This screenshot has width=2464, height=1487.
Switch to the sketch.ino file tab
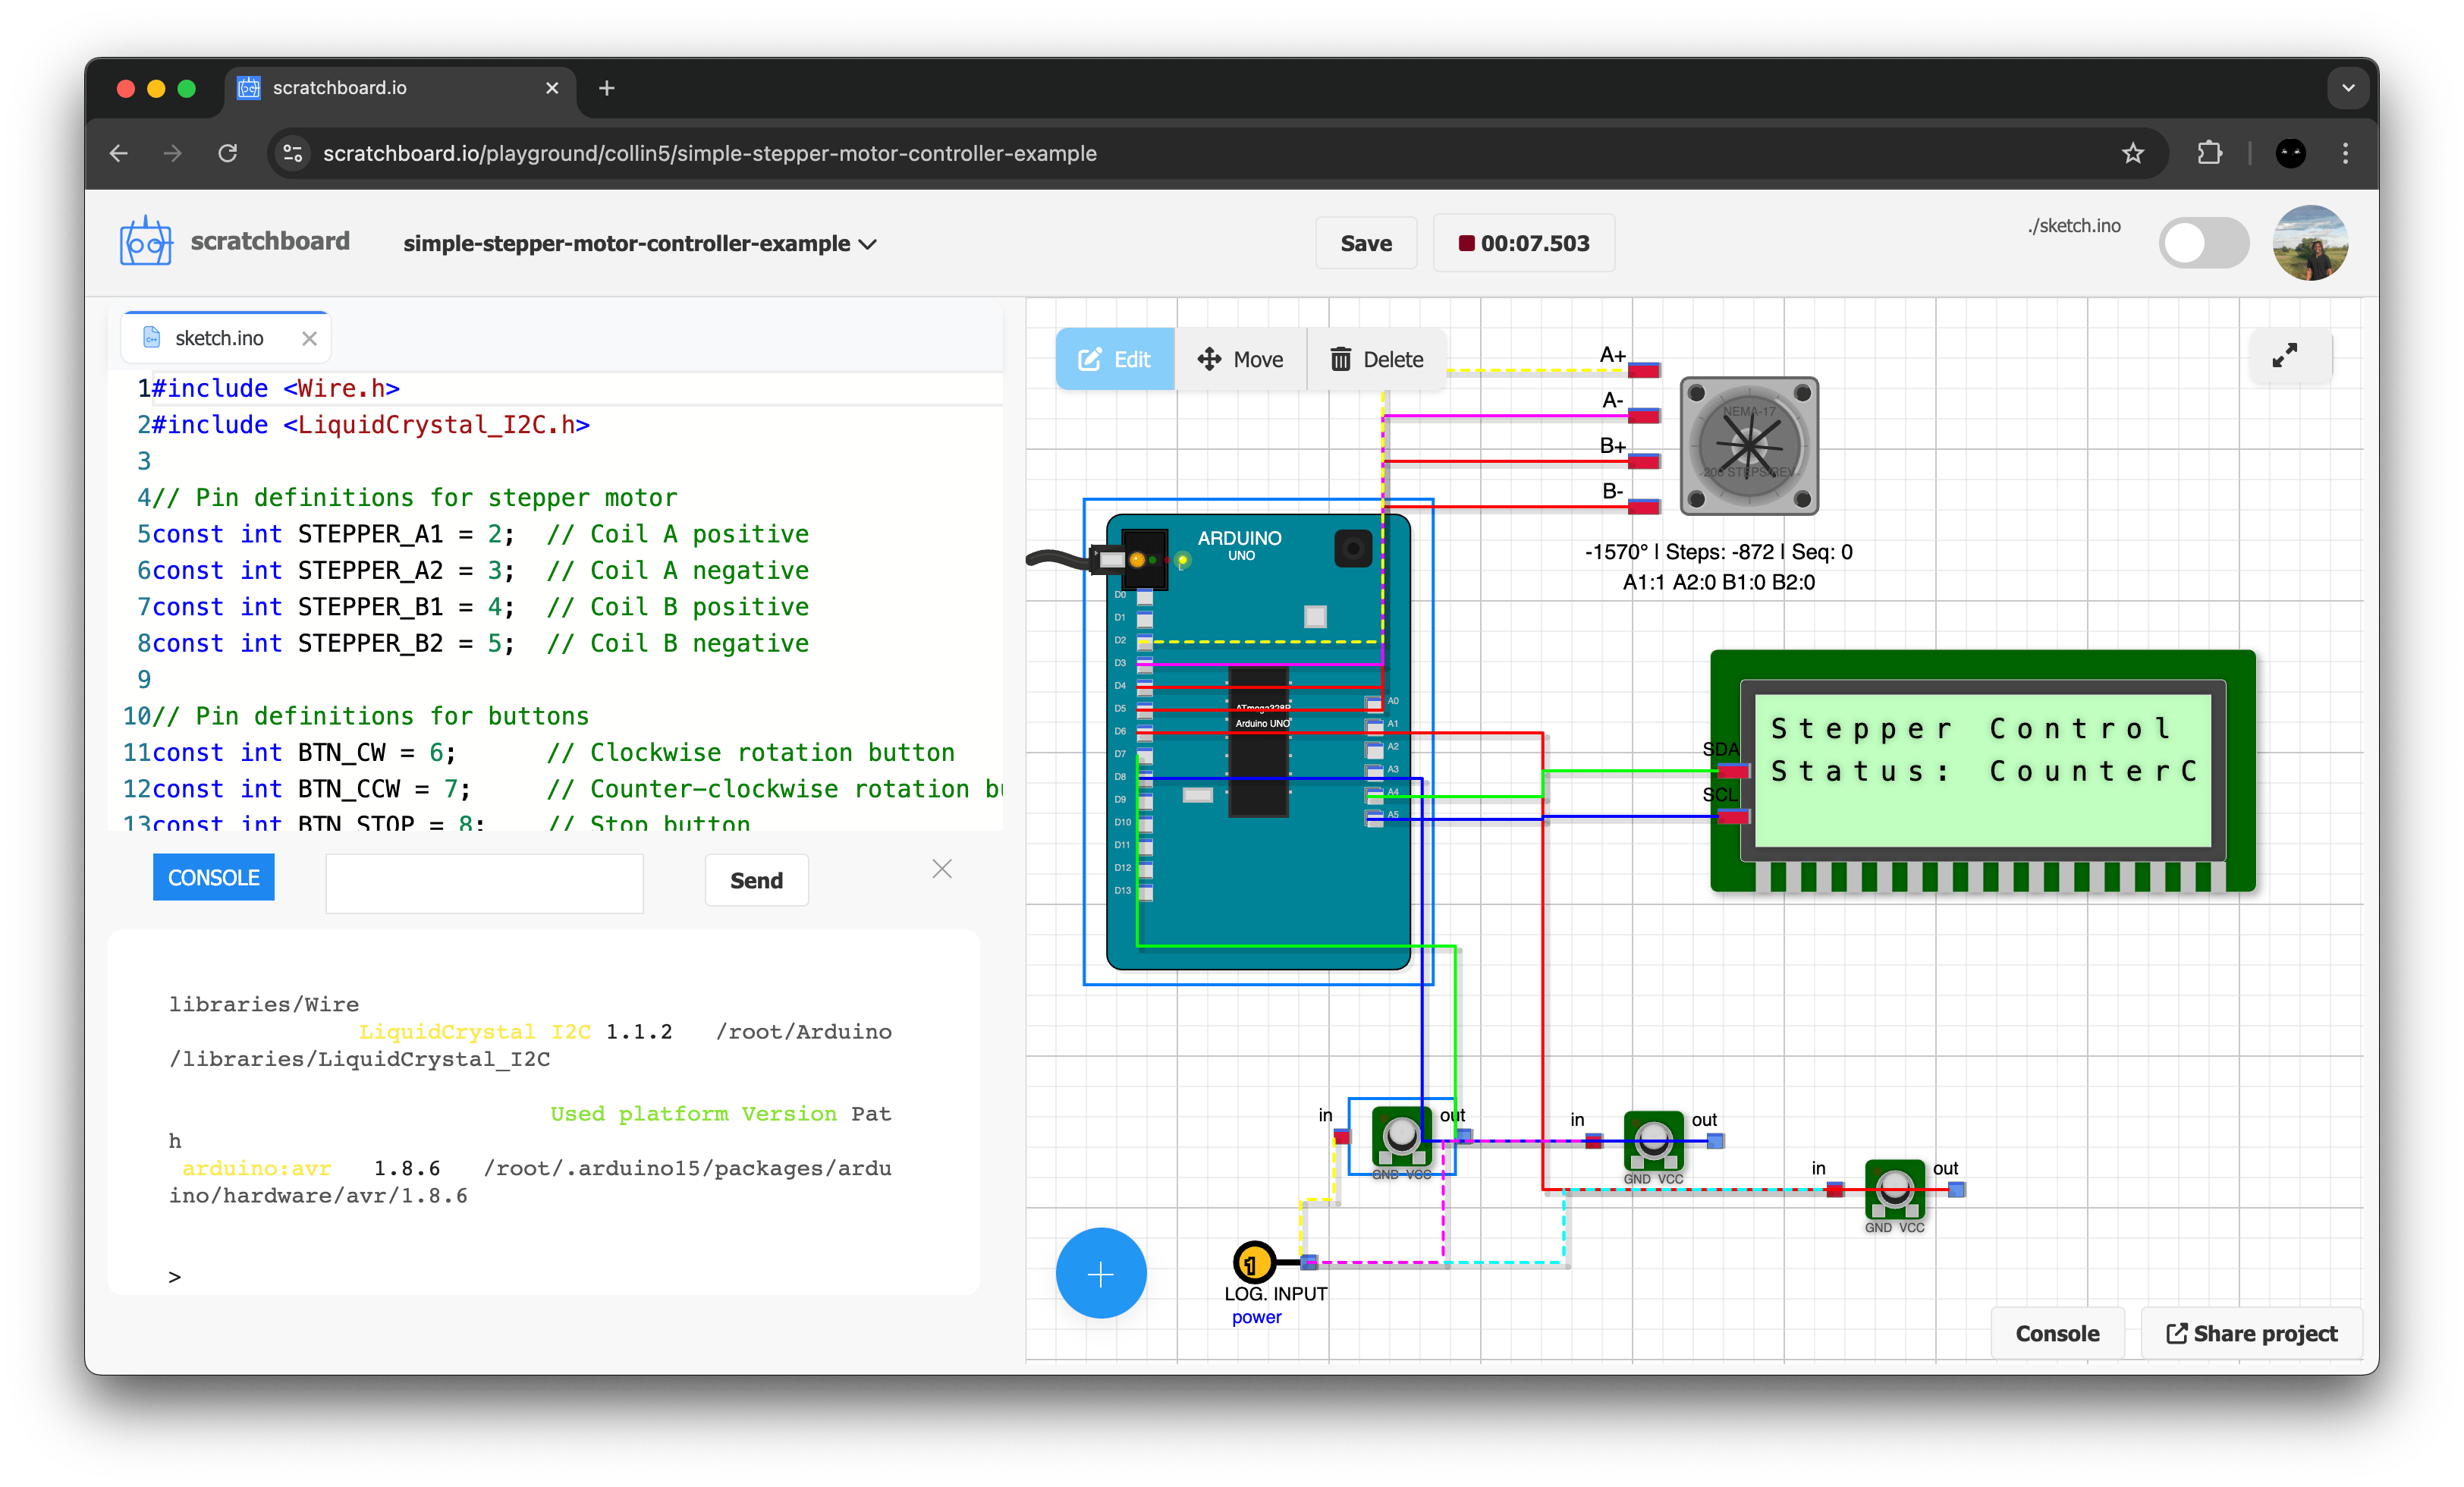(x=219, y=338)
